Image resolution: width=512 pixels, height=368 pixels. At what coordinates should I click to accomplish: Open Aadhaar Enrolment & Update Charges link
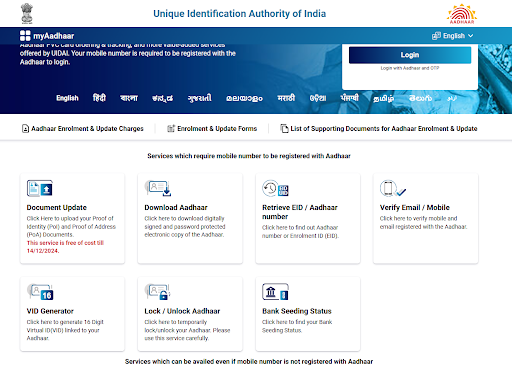[87, 129]
